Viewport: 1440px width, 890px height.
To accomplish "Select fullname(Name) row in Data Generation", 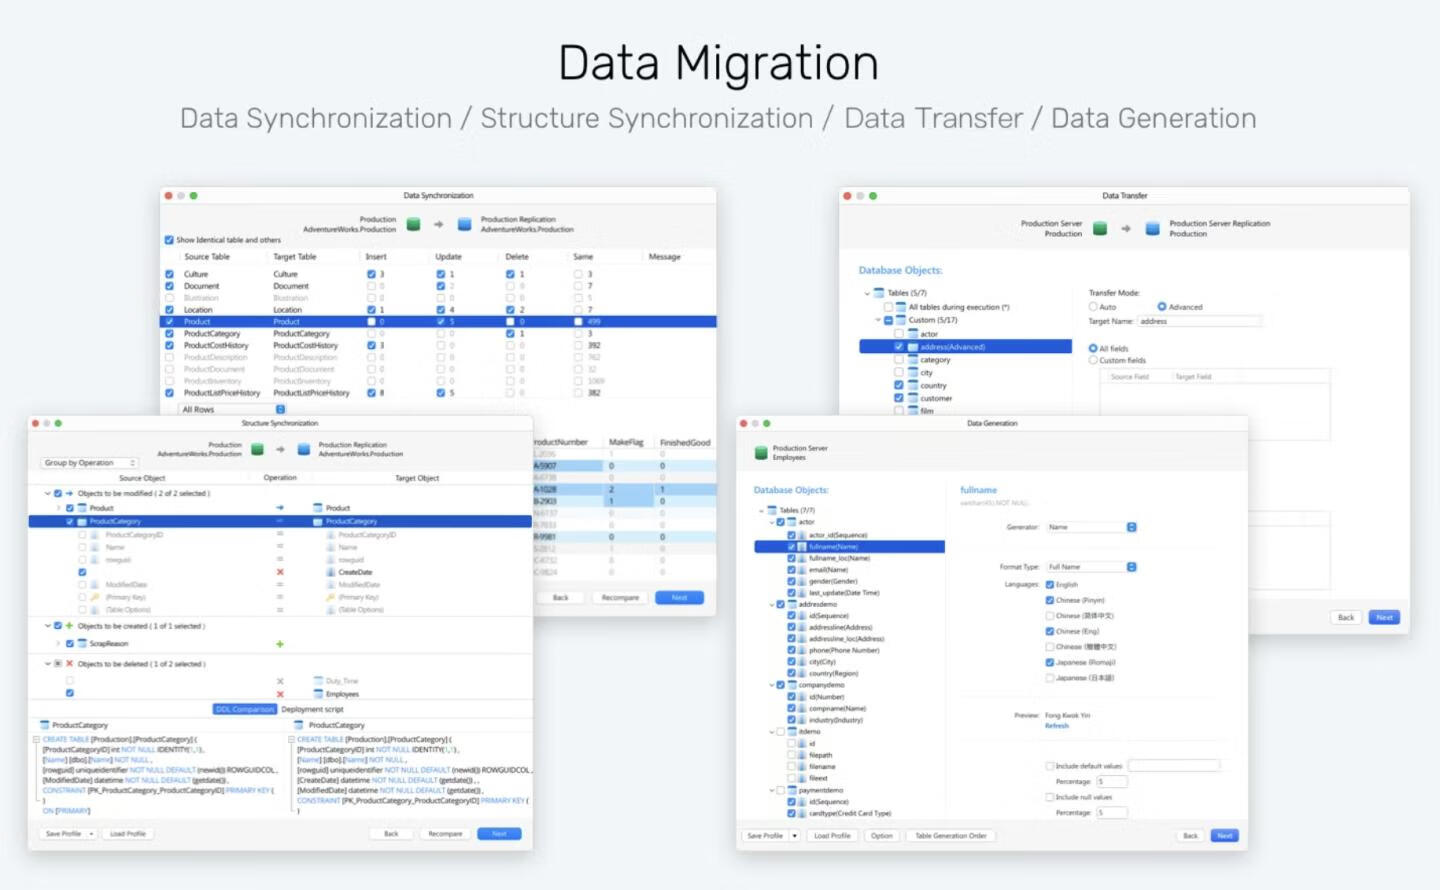I will click(x=849, y=547).
